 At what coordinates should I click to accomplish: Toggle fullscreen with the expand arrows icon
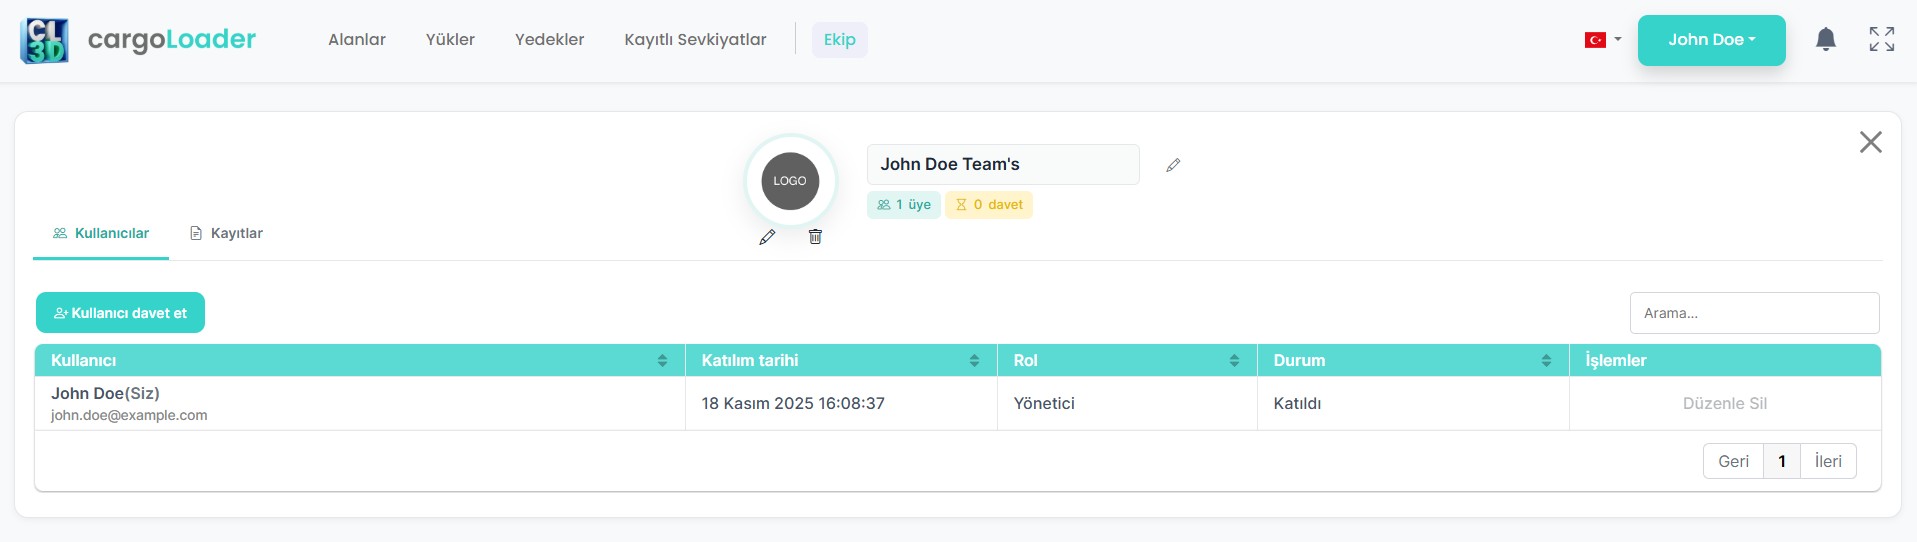1881,40
